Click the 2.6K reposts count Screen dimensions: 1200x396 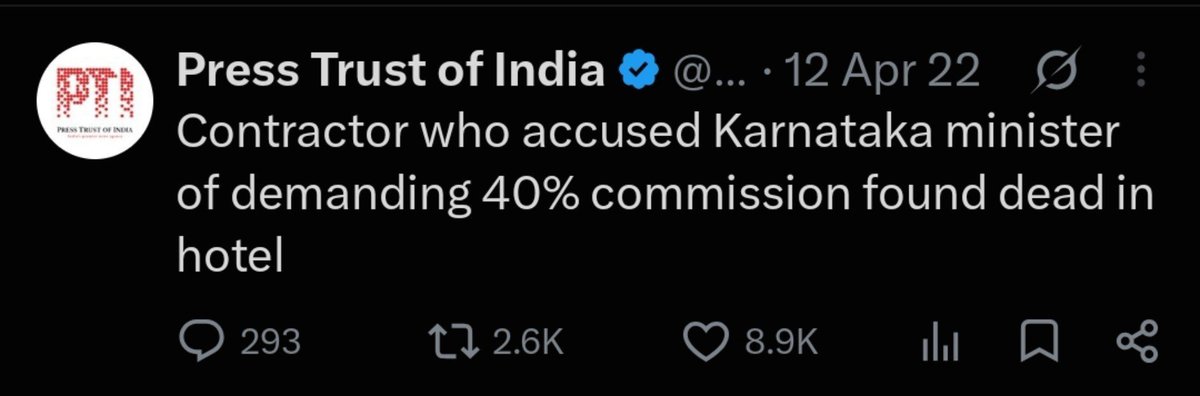529,342
